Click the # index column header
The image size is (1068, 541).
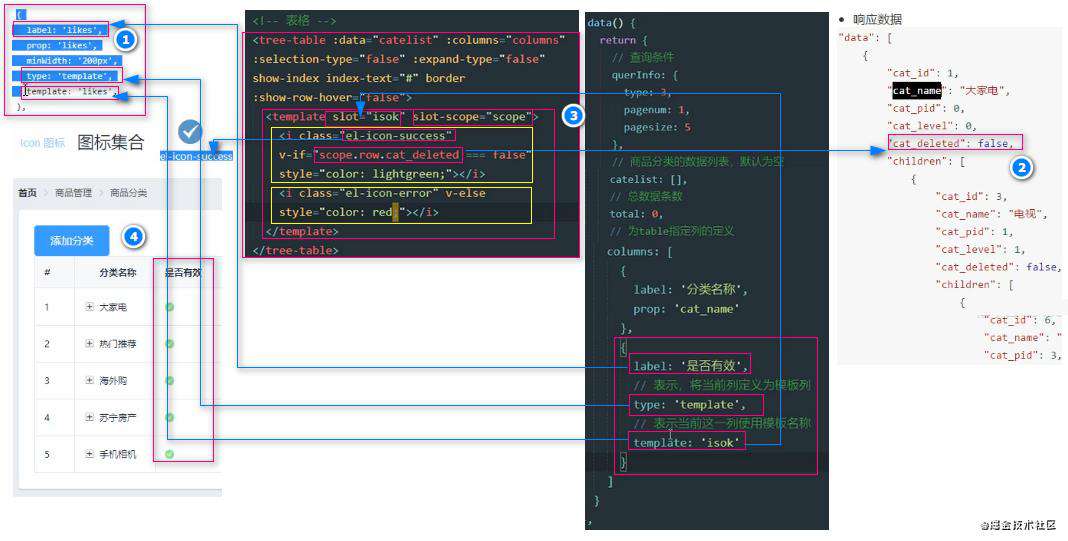[x=47, y=273]
